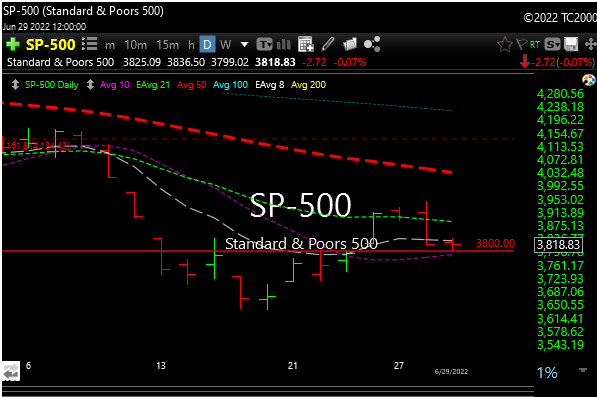The width and height of the screenshot is (597, 397).
Task: Click the 4,032.48 price scale value
Action: tap(560, 173)
